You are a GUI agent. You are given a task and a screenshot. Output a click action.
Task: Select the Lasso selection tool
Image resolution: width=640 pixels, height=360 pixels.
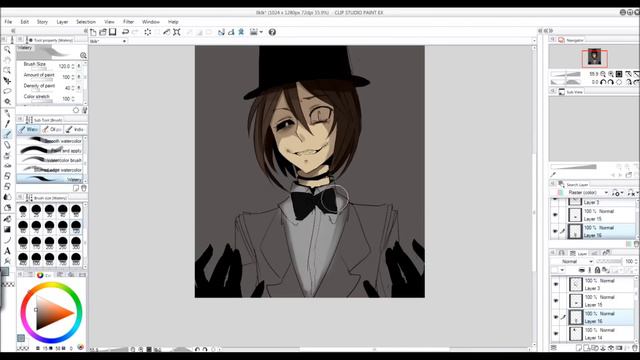tap(7, 91)
